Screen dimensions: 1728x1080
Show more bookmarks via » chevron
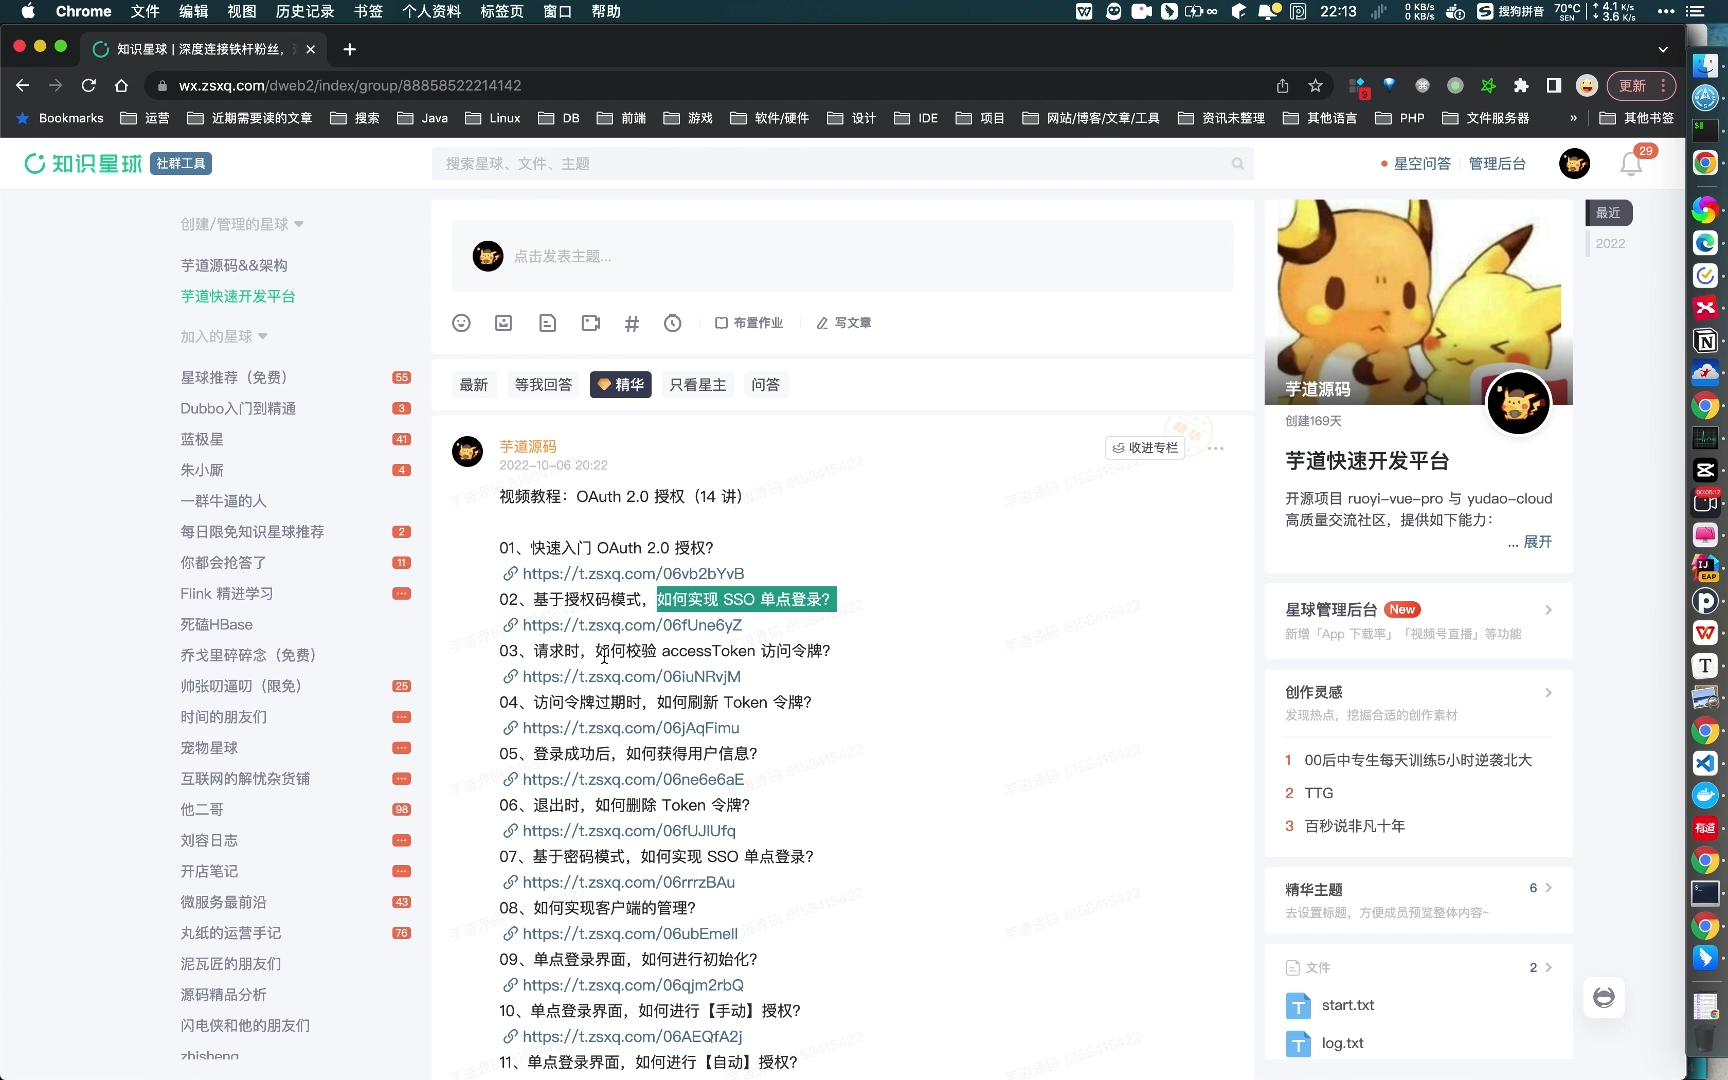(x=1573, y=118)
